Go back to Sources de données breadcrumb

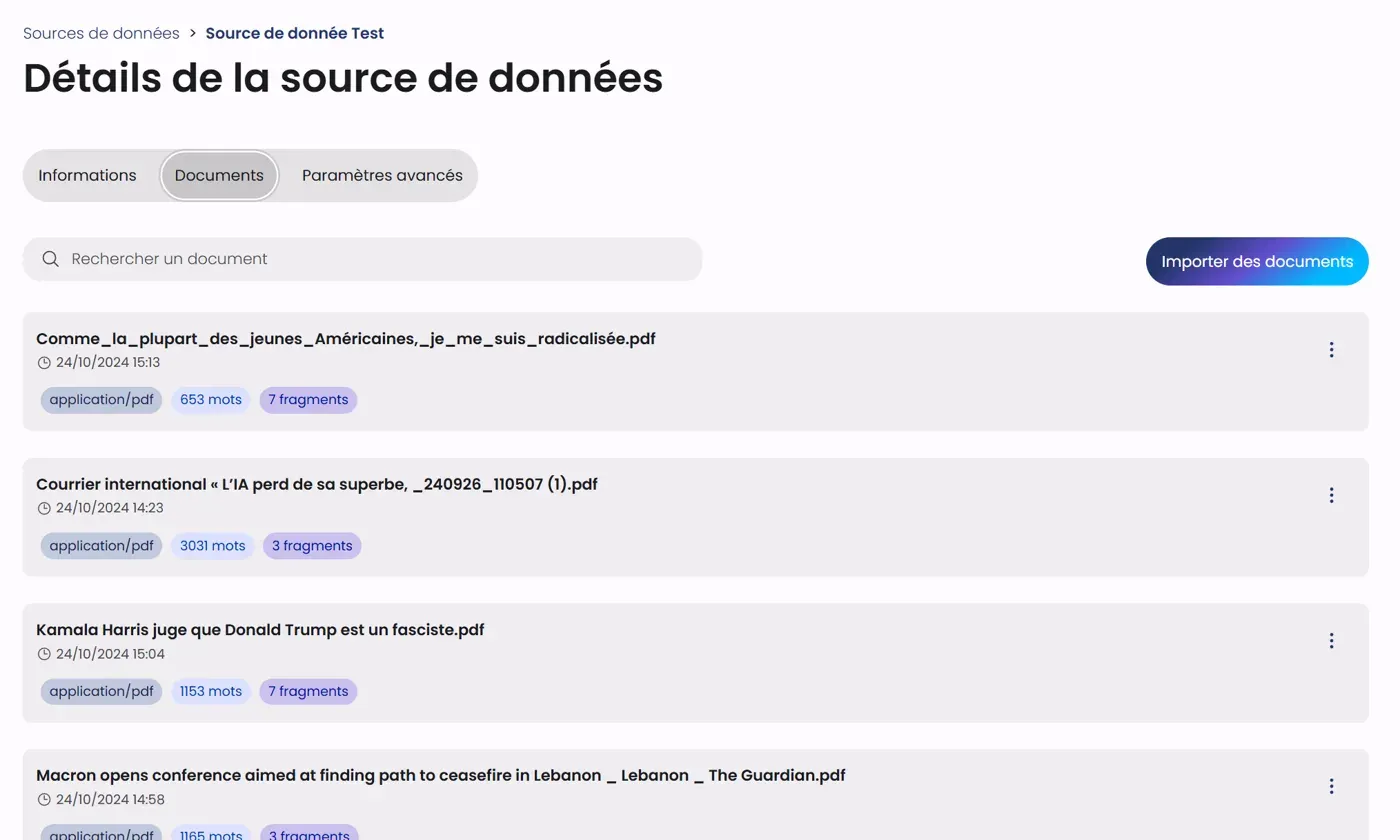coord(101,33)
